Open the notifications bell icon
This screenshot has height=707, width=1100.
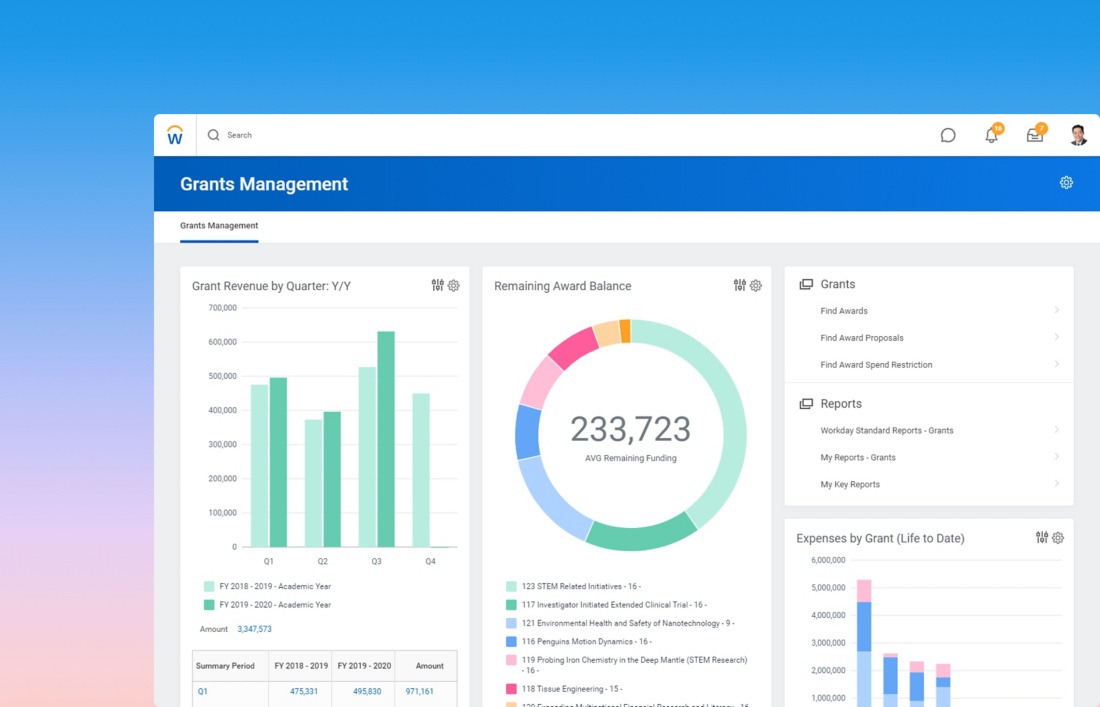[x=991, y=135]
